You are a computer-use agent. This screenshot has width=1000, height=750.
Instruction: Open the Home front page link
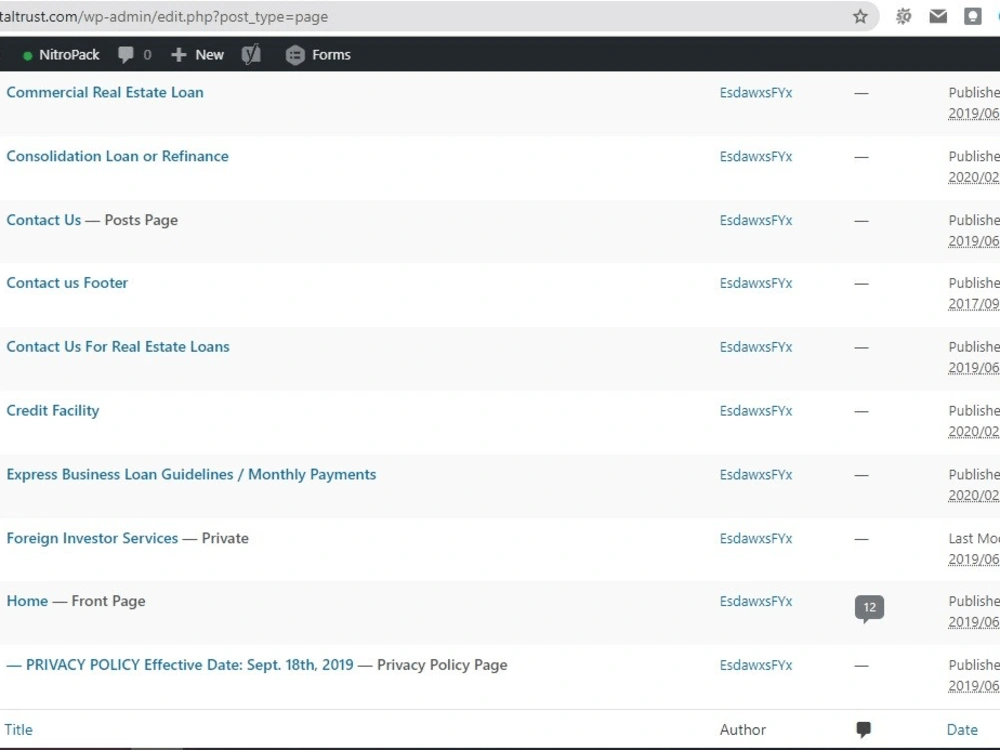27,601
